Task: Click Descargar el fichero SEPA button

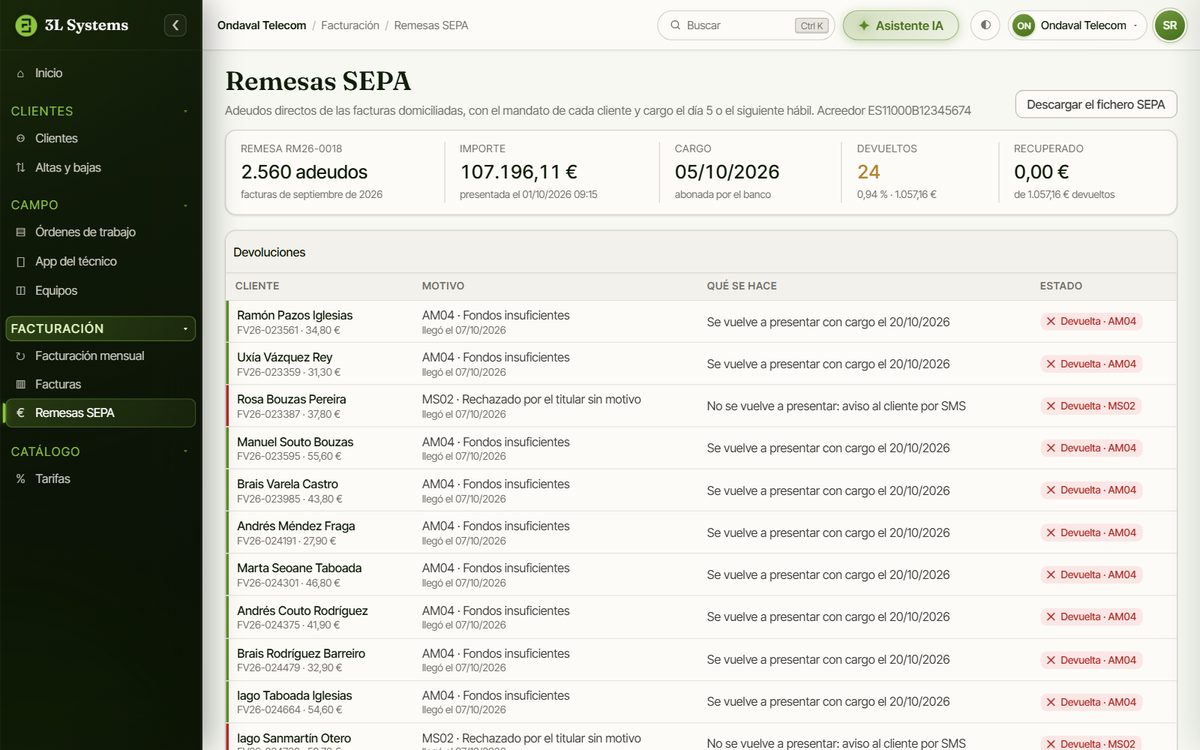Action: [1096, 104]
